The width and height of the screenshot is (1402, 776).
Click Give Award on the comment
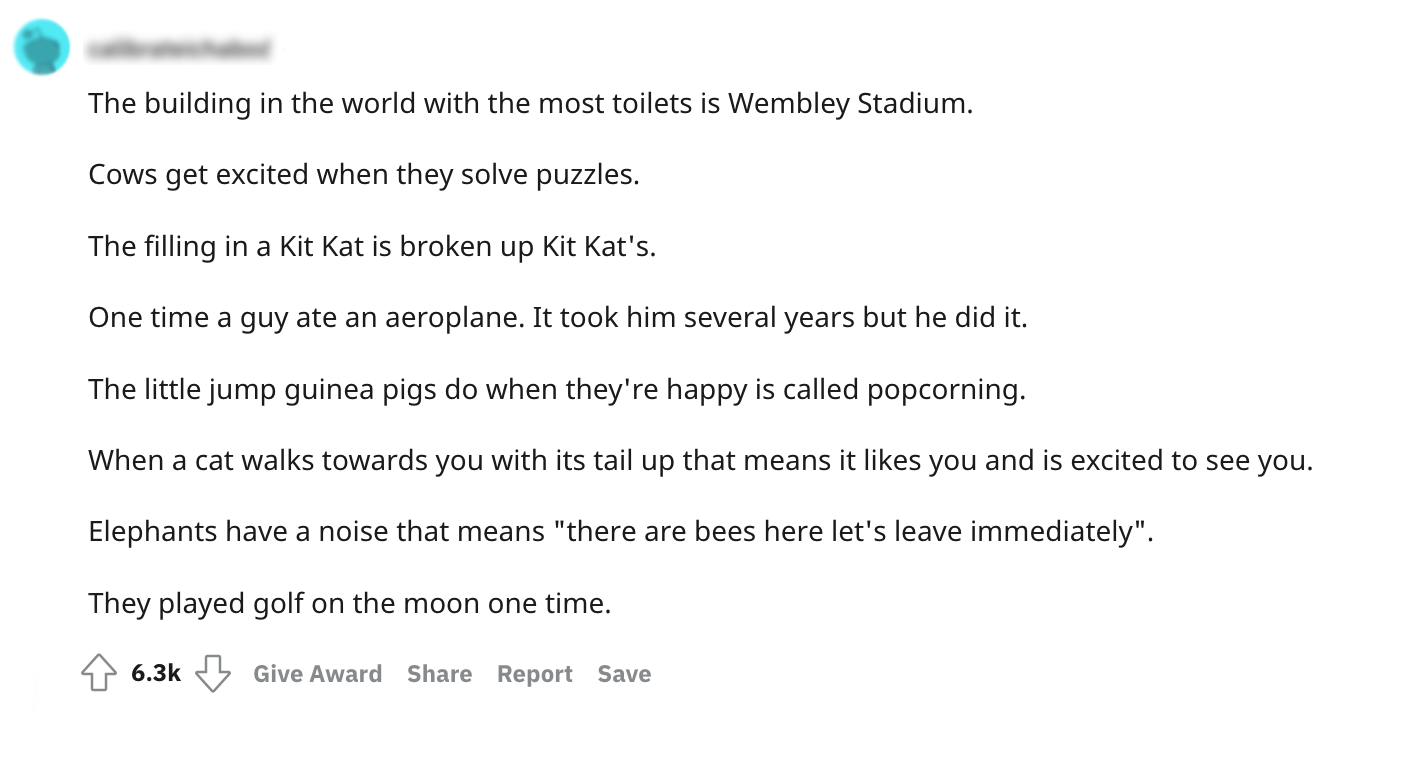point(317,674)
